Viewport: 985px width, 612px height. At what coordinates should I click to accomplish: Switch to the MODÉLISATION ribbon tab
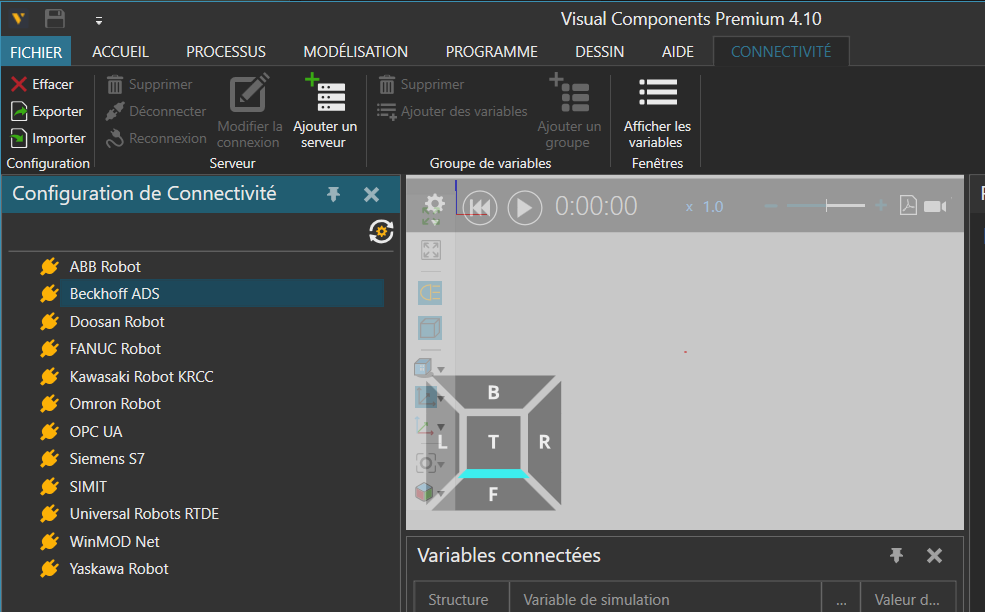point(355,52)
